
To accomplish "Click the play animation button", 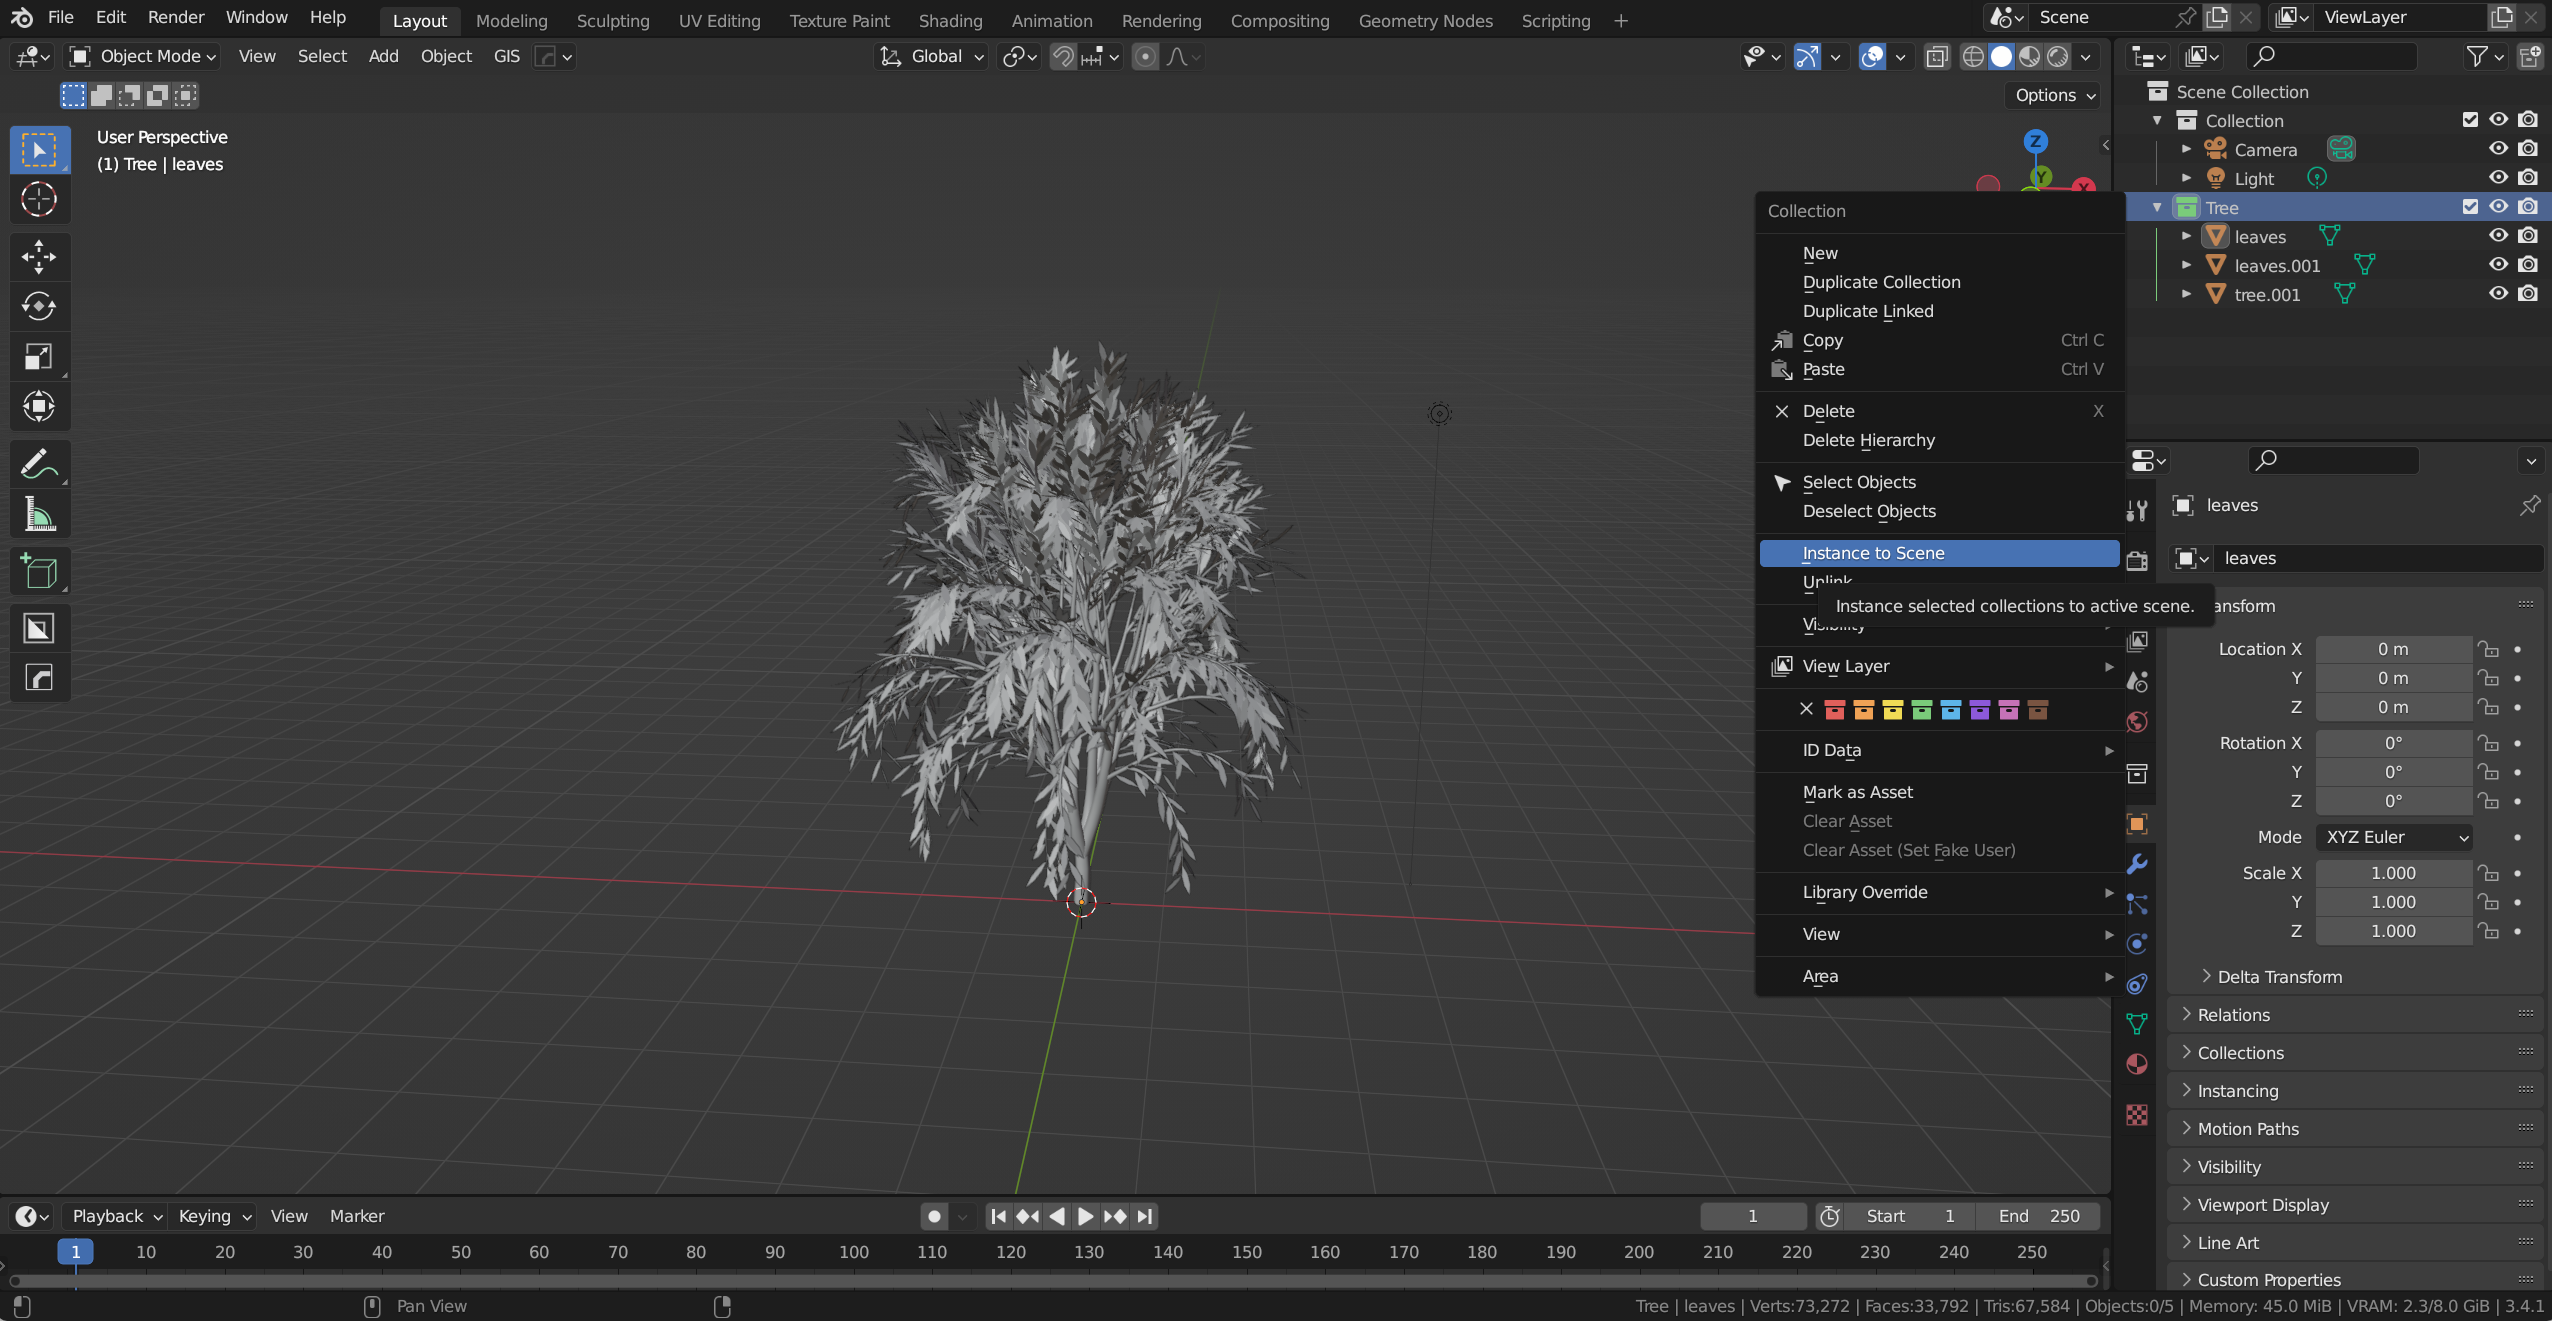I will [1085, 1216].
